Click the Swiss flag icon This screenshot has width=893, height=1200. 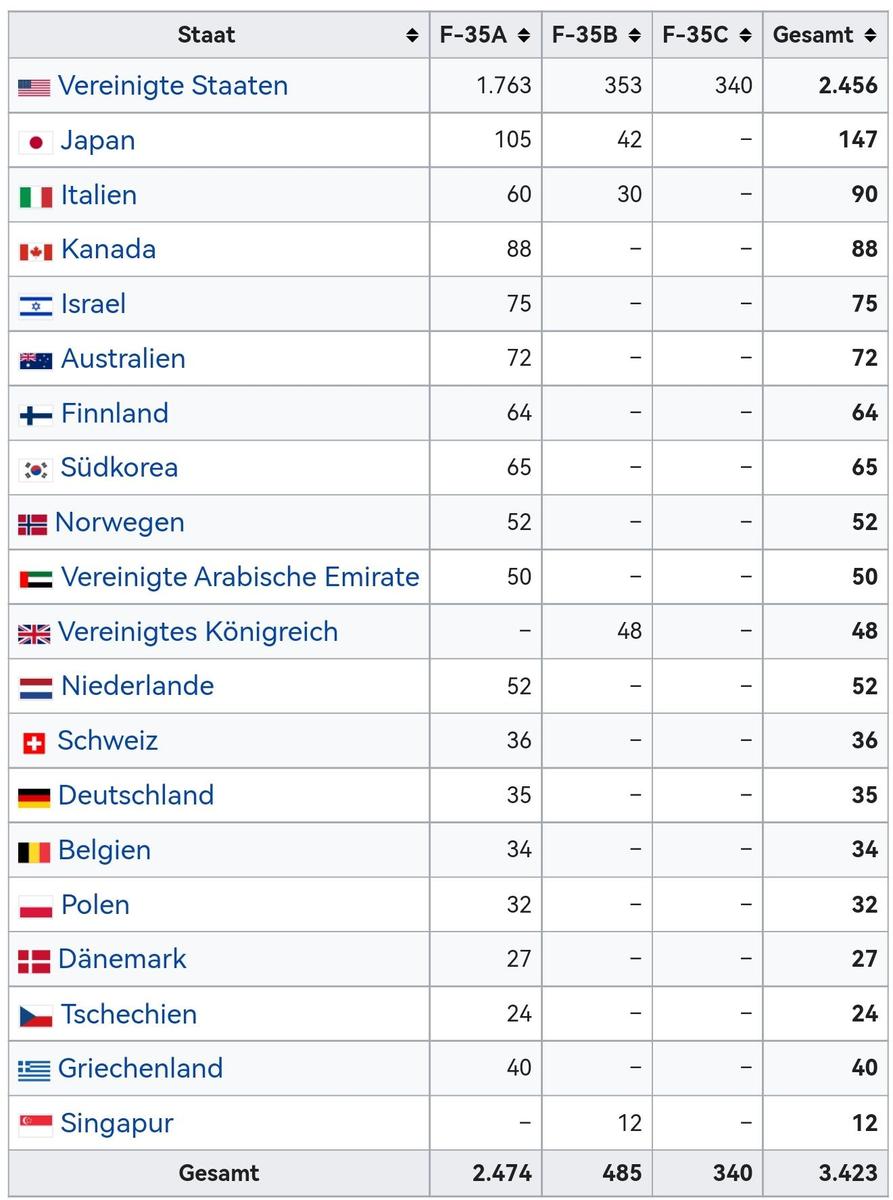[x=34, y=742]
